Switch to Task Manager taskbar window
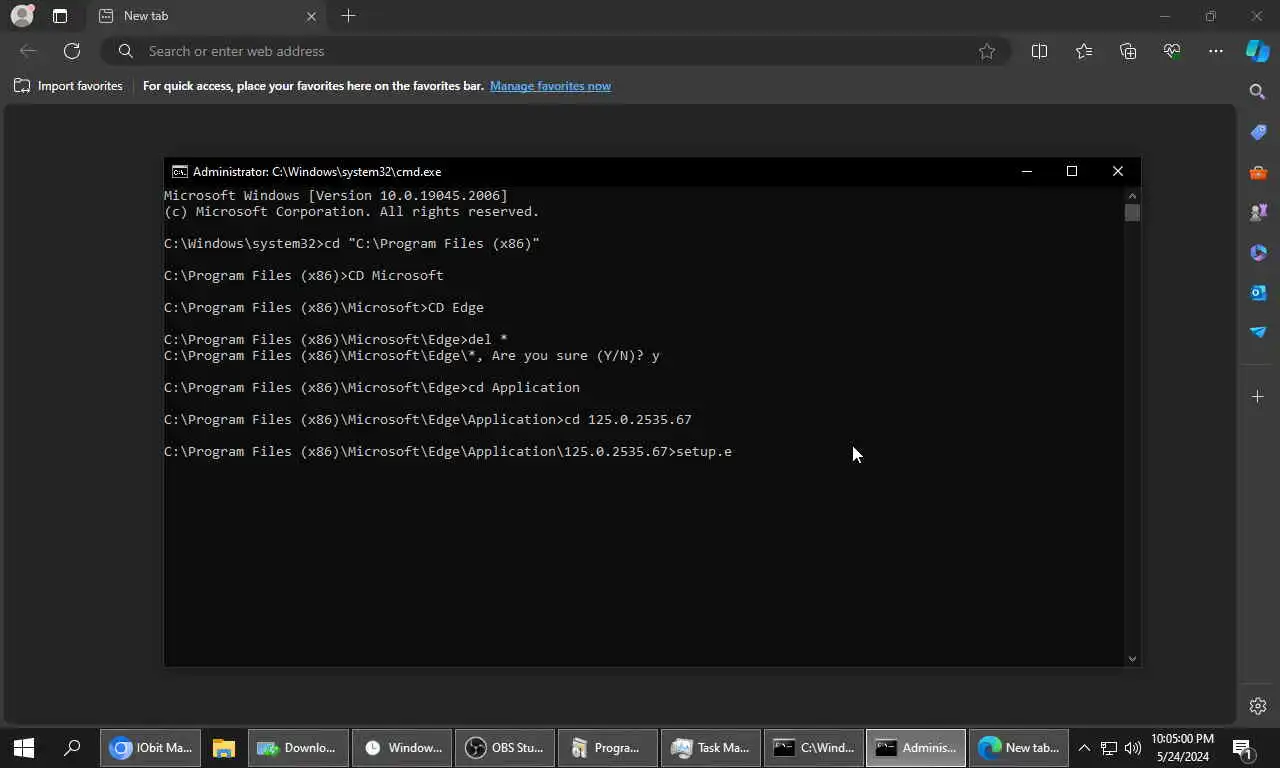Image resolution: width=1280 pixels, height=768 pixels. coord(711,747)
